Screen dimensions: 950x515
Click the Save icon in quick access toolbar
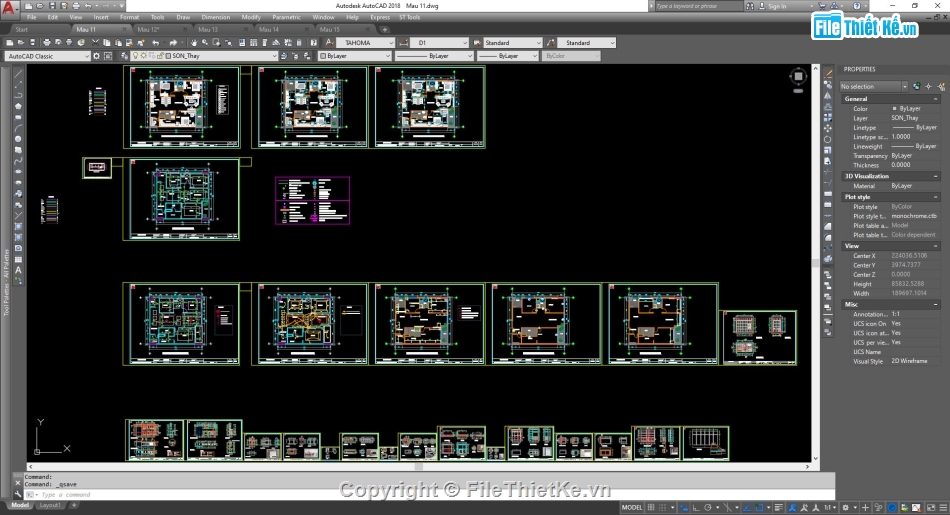pyautogui.click(x=52, y=5)
